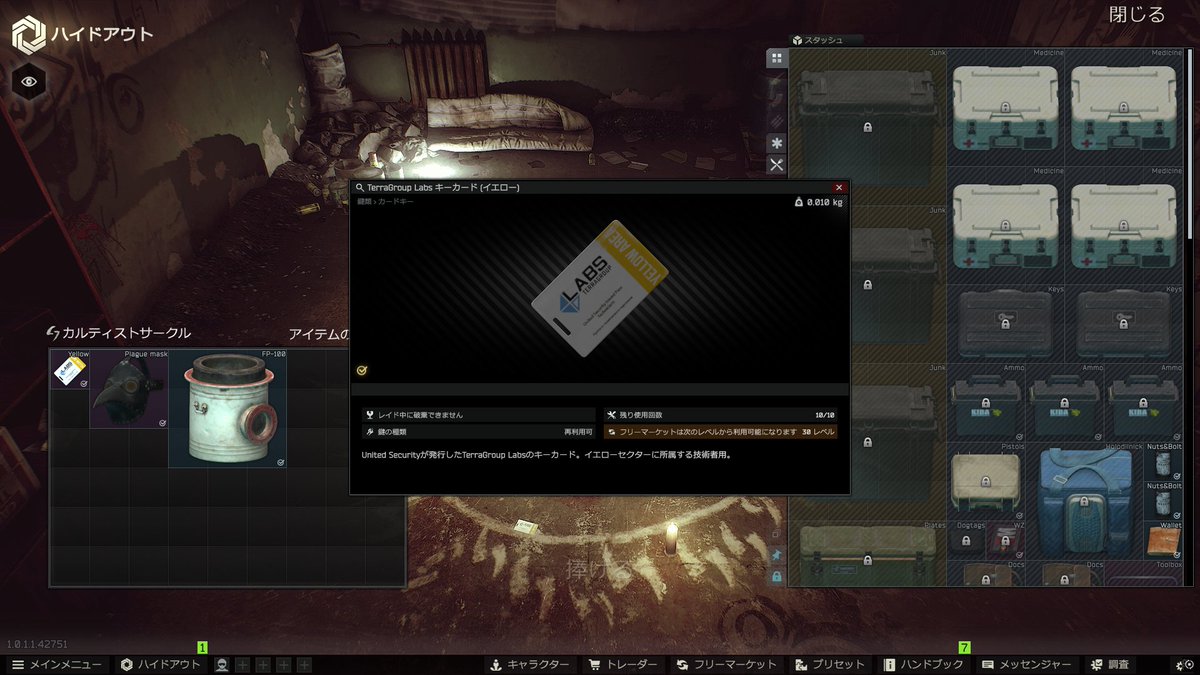Click the WZ wallet item in stash
1200x675 pixels.
click(x=1004, y=543)
